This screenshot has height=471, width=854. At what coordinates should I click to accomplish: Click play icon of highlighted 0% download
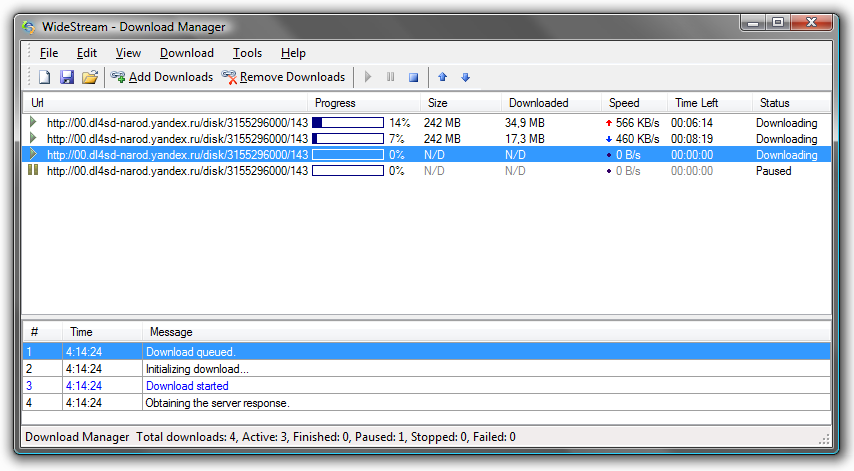[33, 154]
